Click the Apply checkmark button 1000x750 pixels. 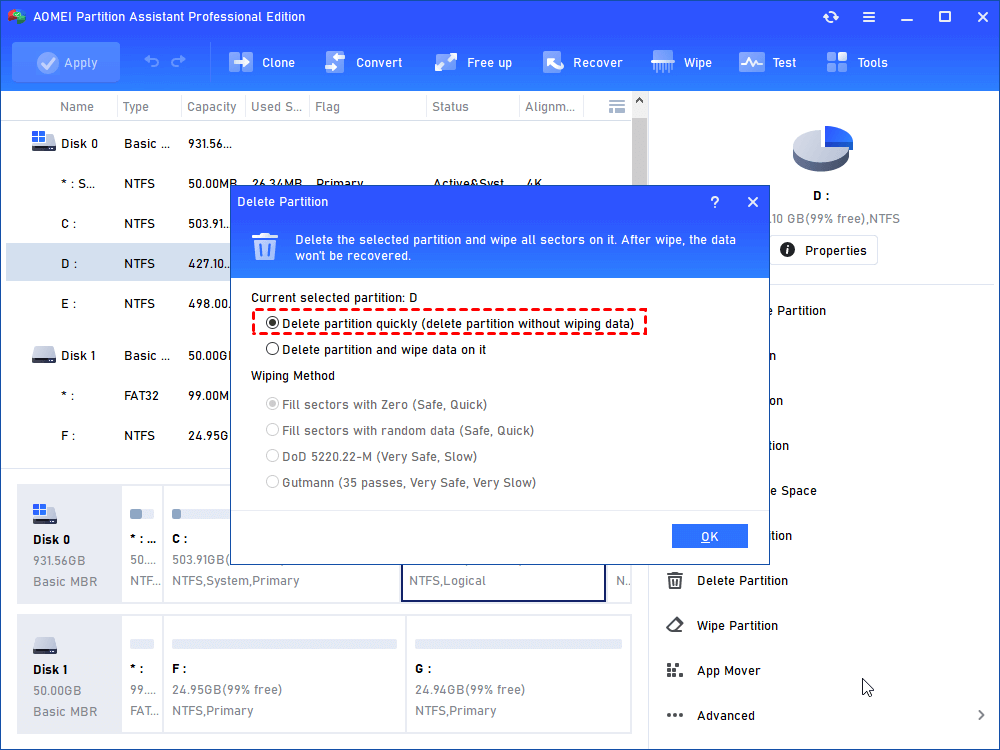(x=66, y=62)
